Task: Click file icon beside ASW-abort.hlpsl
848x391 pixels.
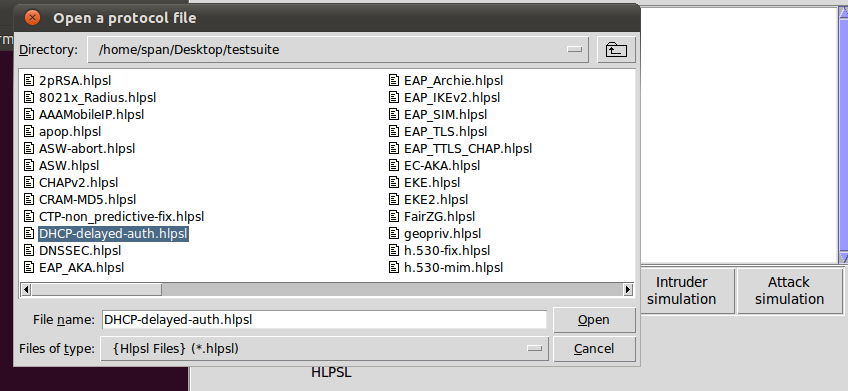Action: point(29,149)
